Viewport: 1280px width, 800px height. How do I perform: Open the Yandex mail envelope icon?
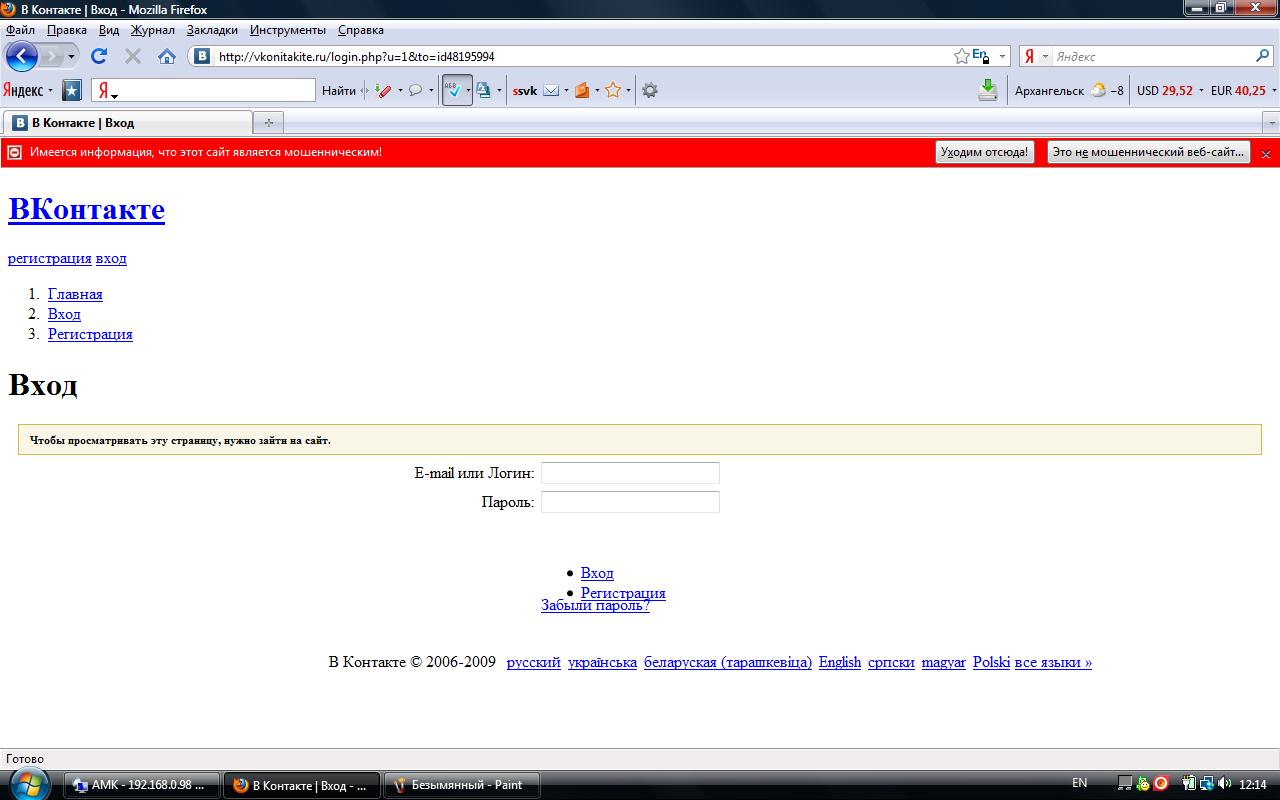click(551, 90)
